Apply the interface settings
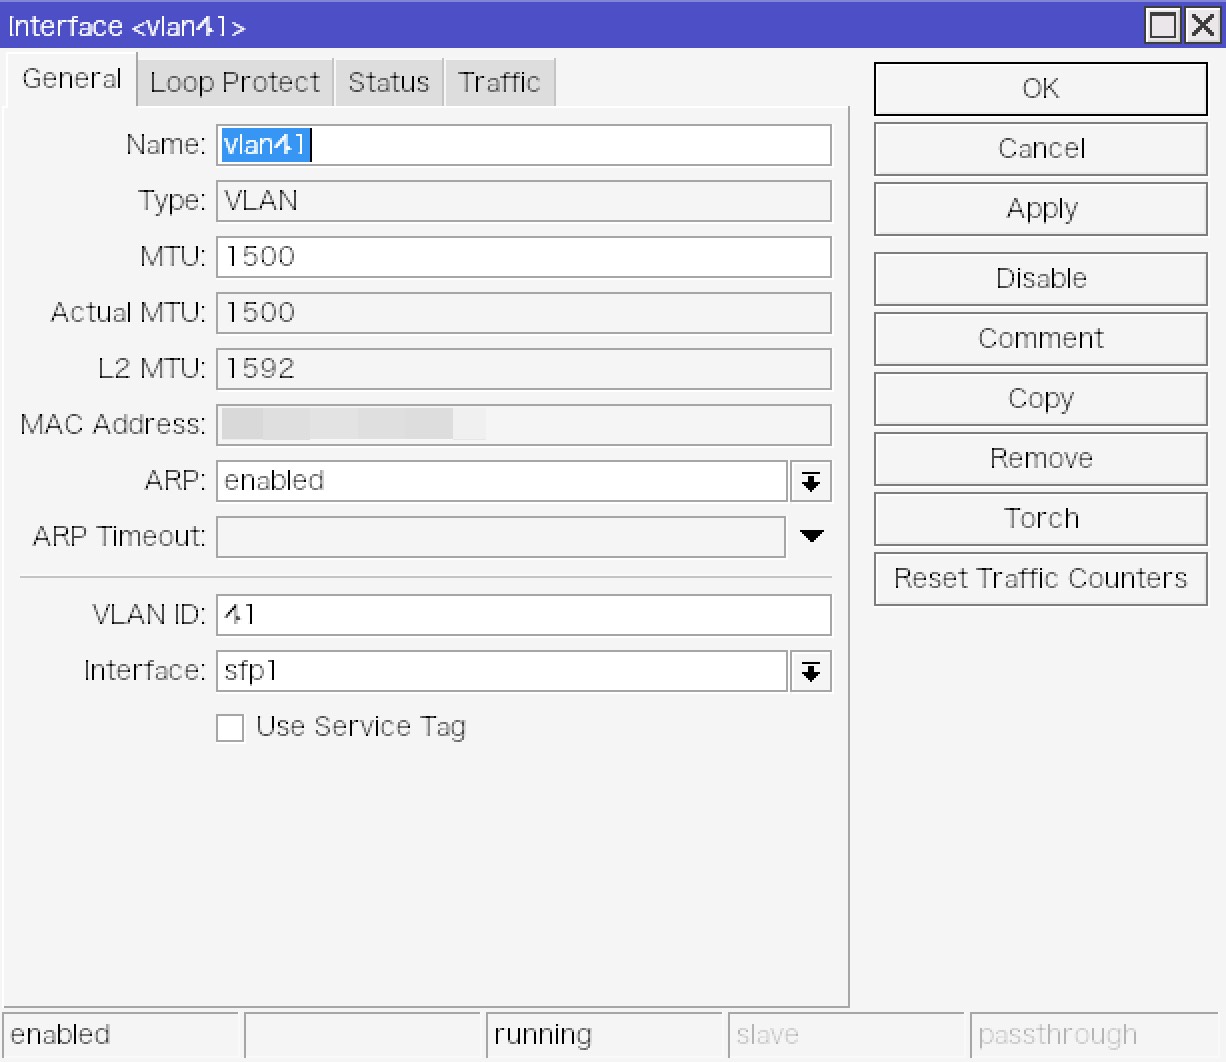The image size is (1226, 1062). point(1040,209)
